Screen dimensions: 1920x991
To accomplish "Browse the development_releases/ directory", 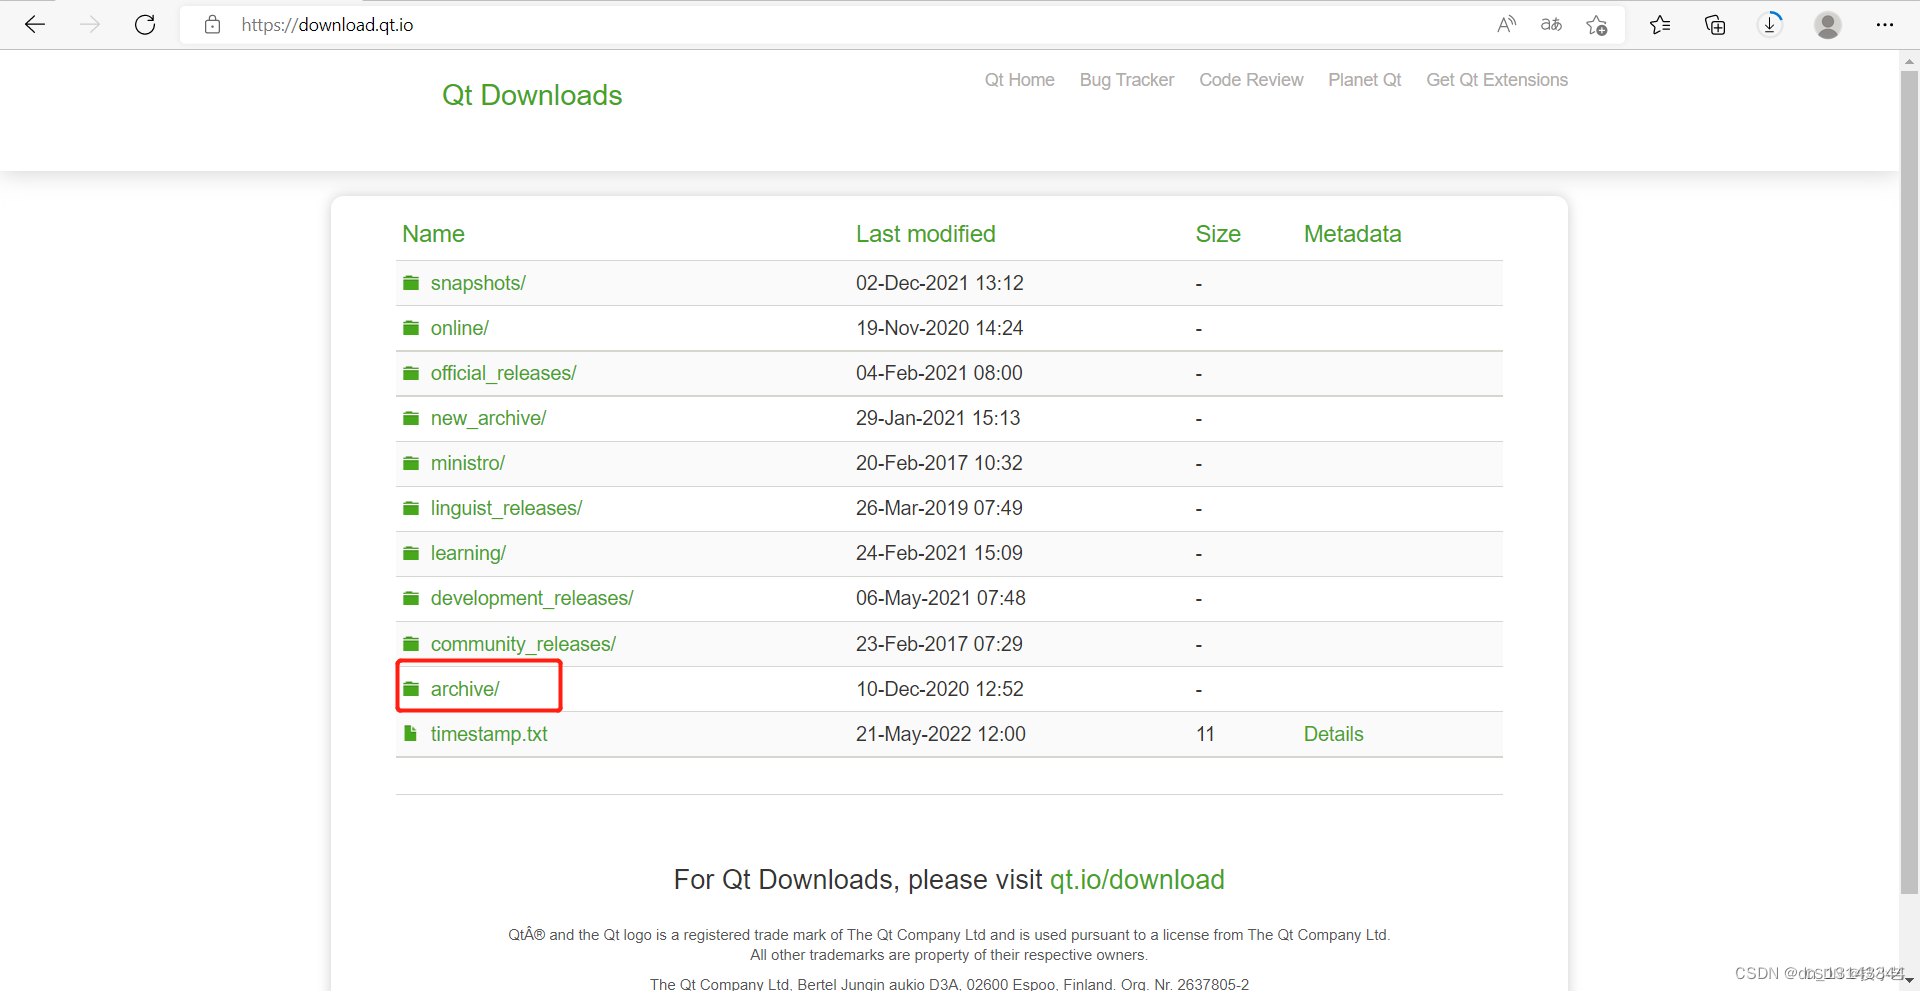I will 532,598.
